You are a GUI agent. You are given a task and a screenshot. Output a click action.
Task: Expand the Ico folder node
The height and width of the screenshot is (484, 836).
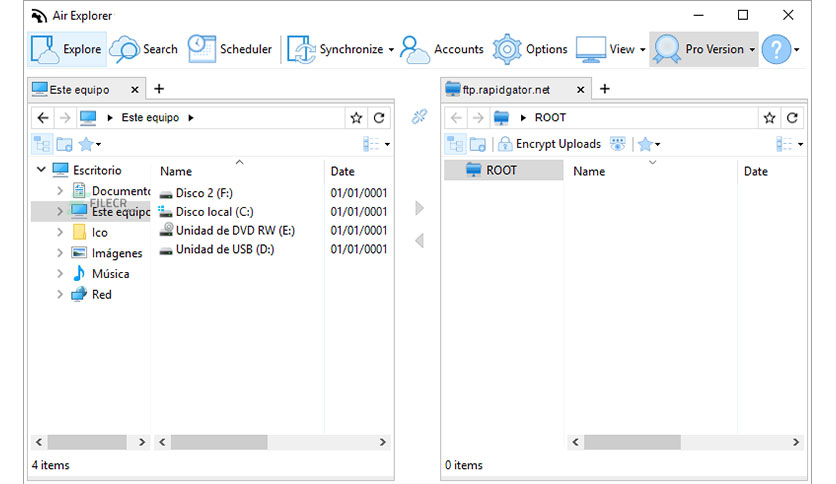tap(60, 232)
